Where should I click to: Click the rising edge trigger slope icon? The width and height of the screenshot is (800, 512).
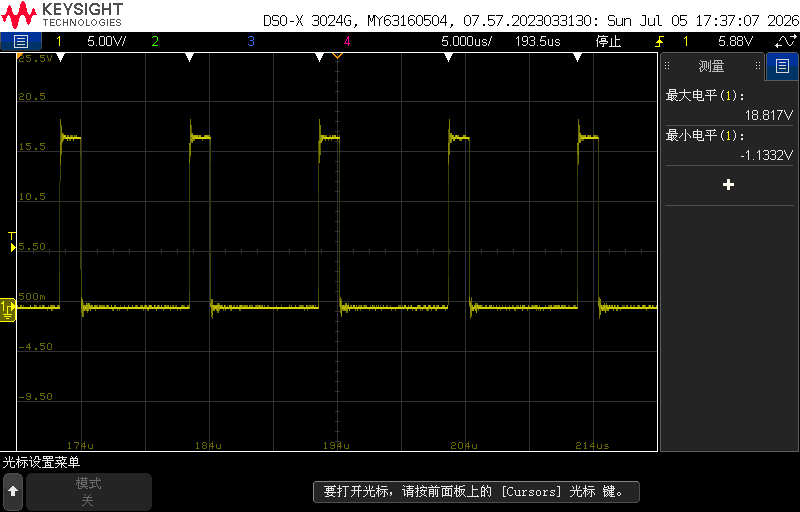click(659, 41)
